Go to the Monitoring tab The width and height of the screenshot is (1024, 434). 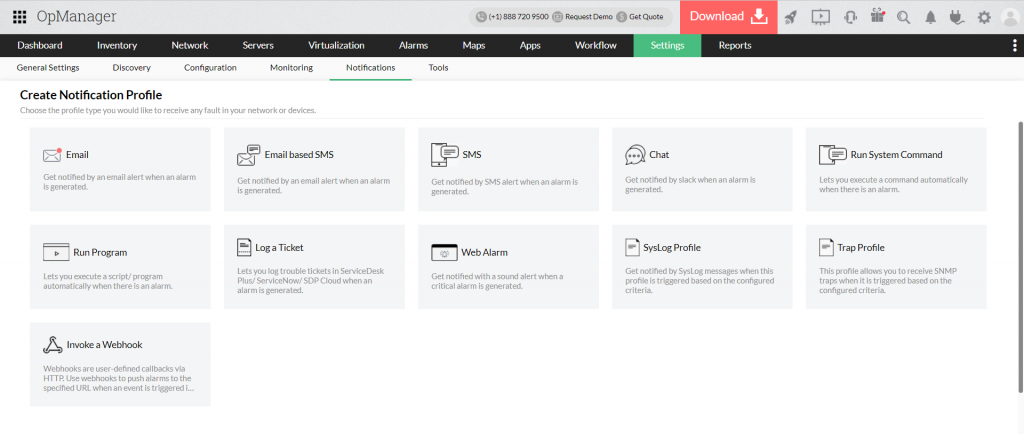291,68
